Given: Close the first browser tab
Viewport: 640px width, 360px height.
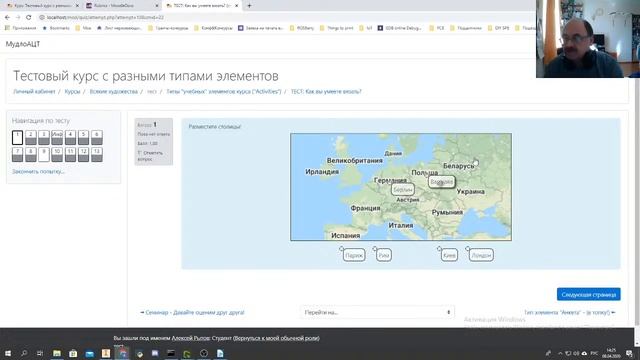Looking at the screenshot, I should pos(77,6).
